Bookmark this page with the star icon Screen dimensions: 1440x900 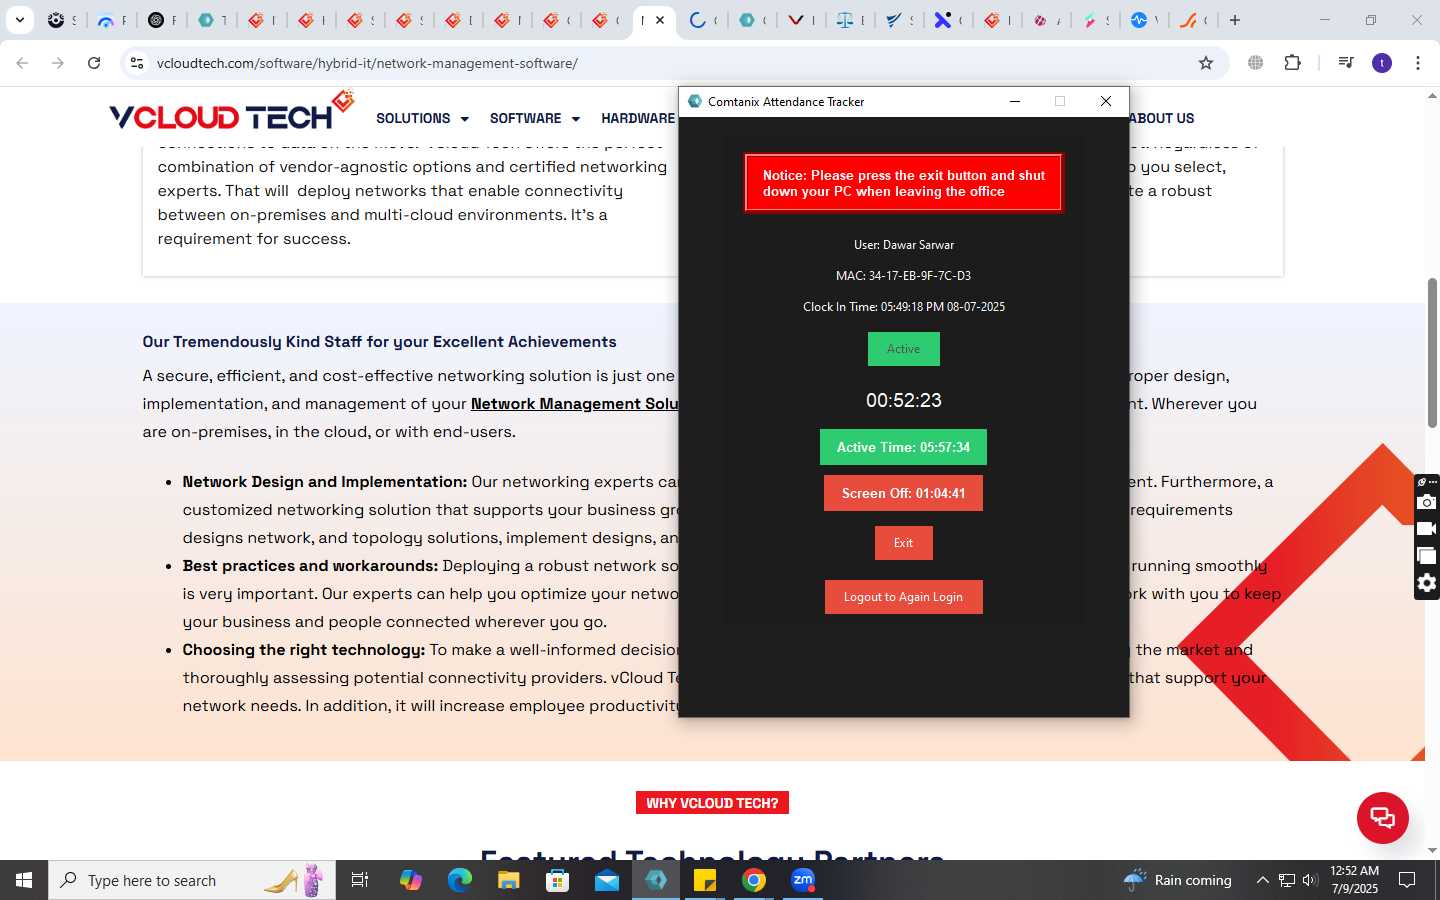[1206, 63]
